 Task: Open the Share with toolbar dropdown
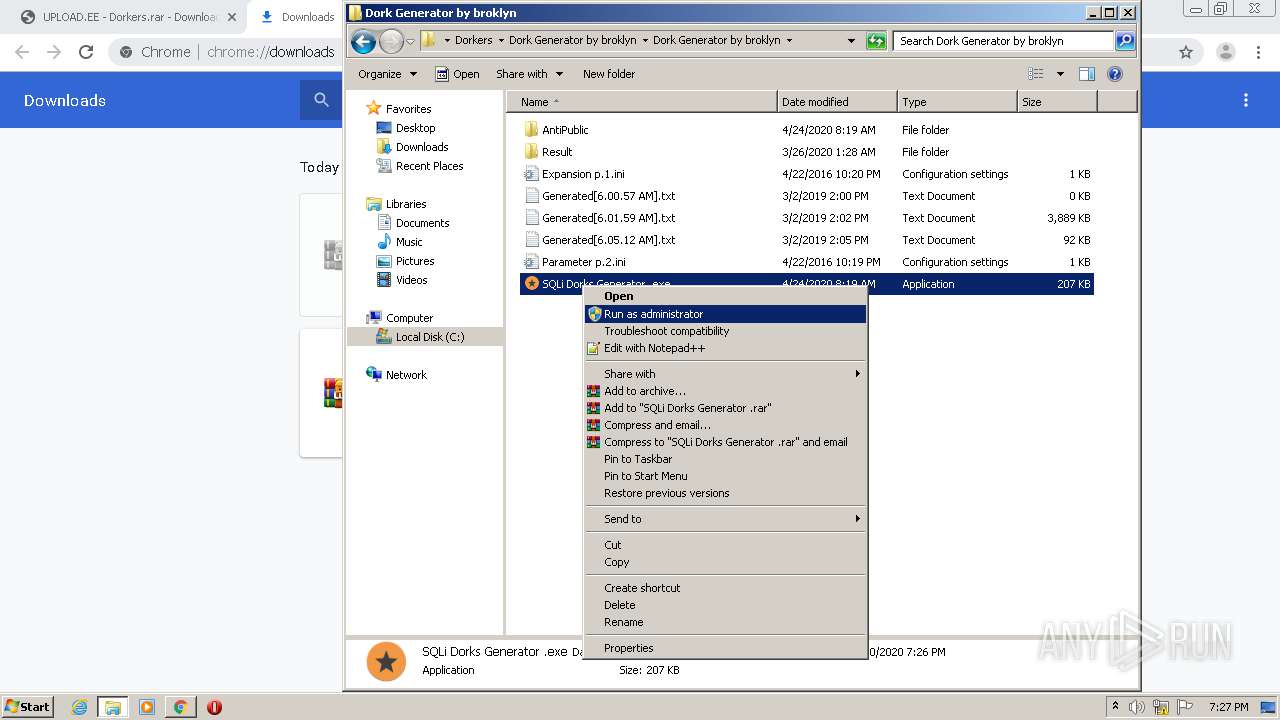529,74
